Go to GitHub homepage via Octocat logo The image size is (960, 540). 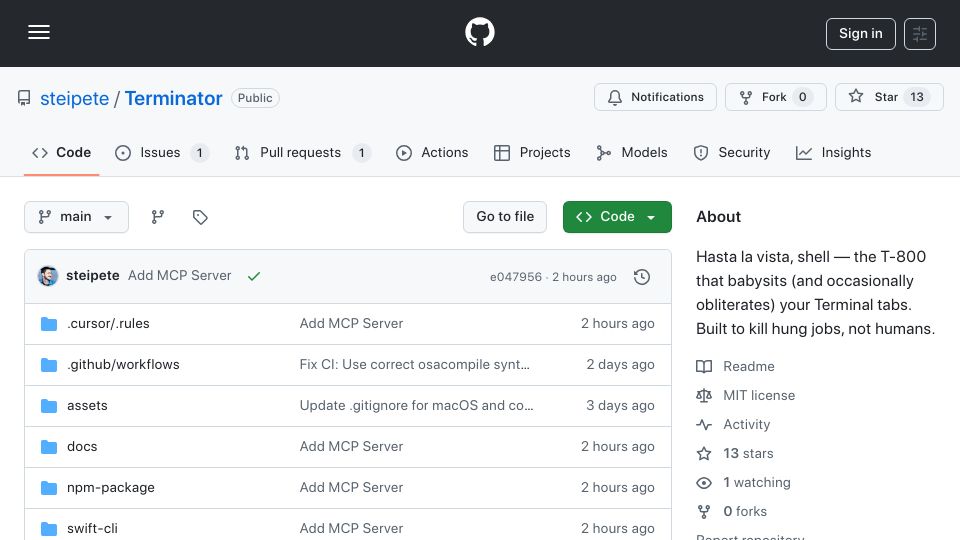click(479, 32)
